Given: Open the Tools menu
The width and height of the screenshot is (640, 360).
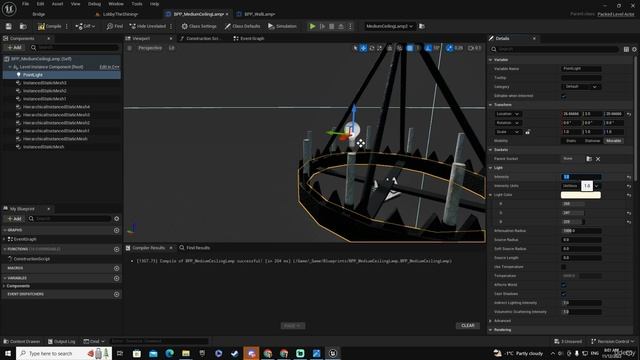Looking at the screenshot, I should pyautogui.click(x=137, y=4).
